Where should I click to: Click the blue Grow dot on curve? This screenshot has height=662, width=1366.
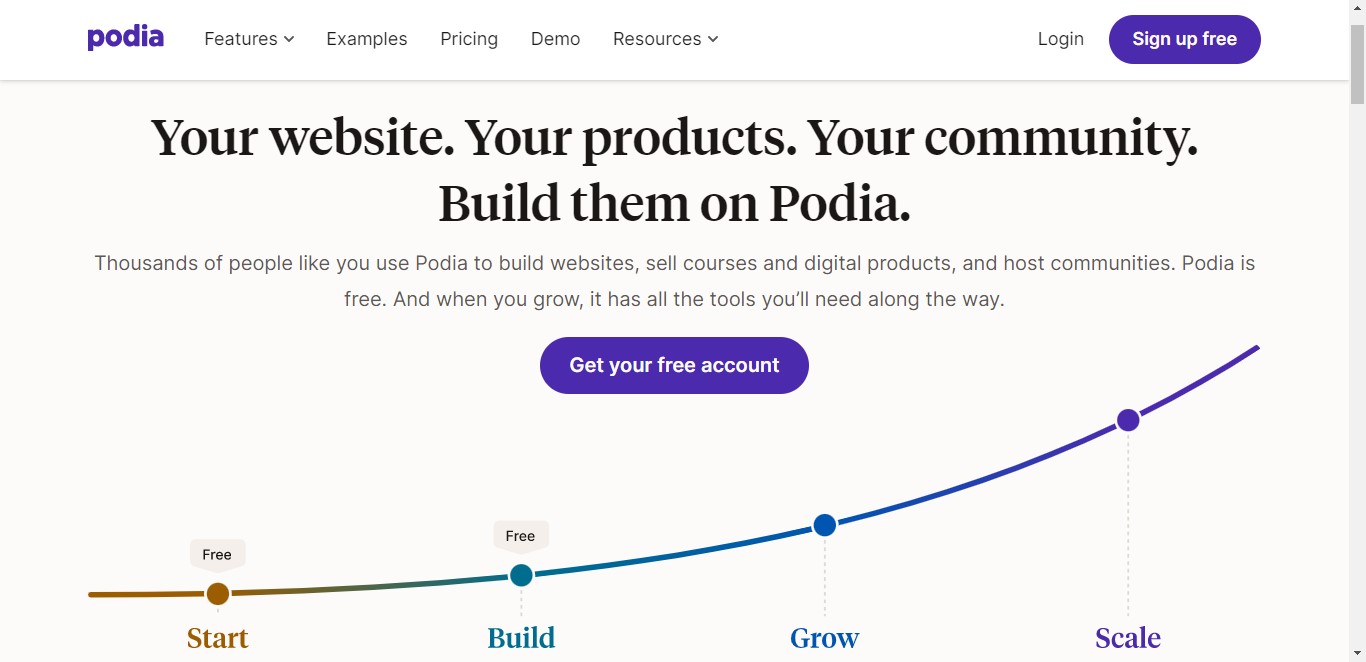(x=824, y=525)
